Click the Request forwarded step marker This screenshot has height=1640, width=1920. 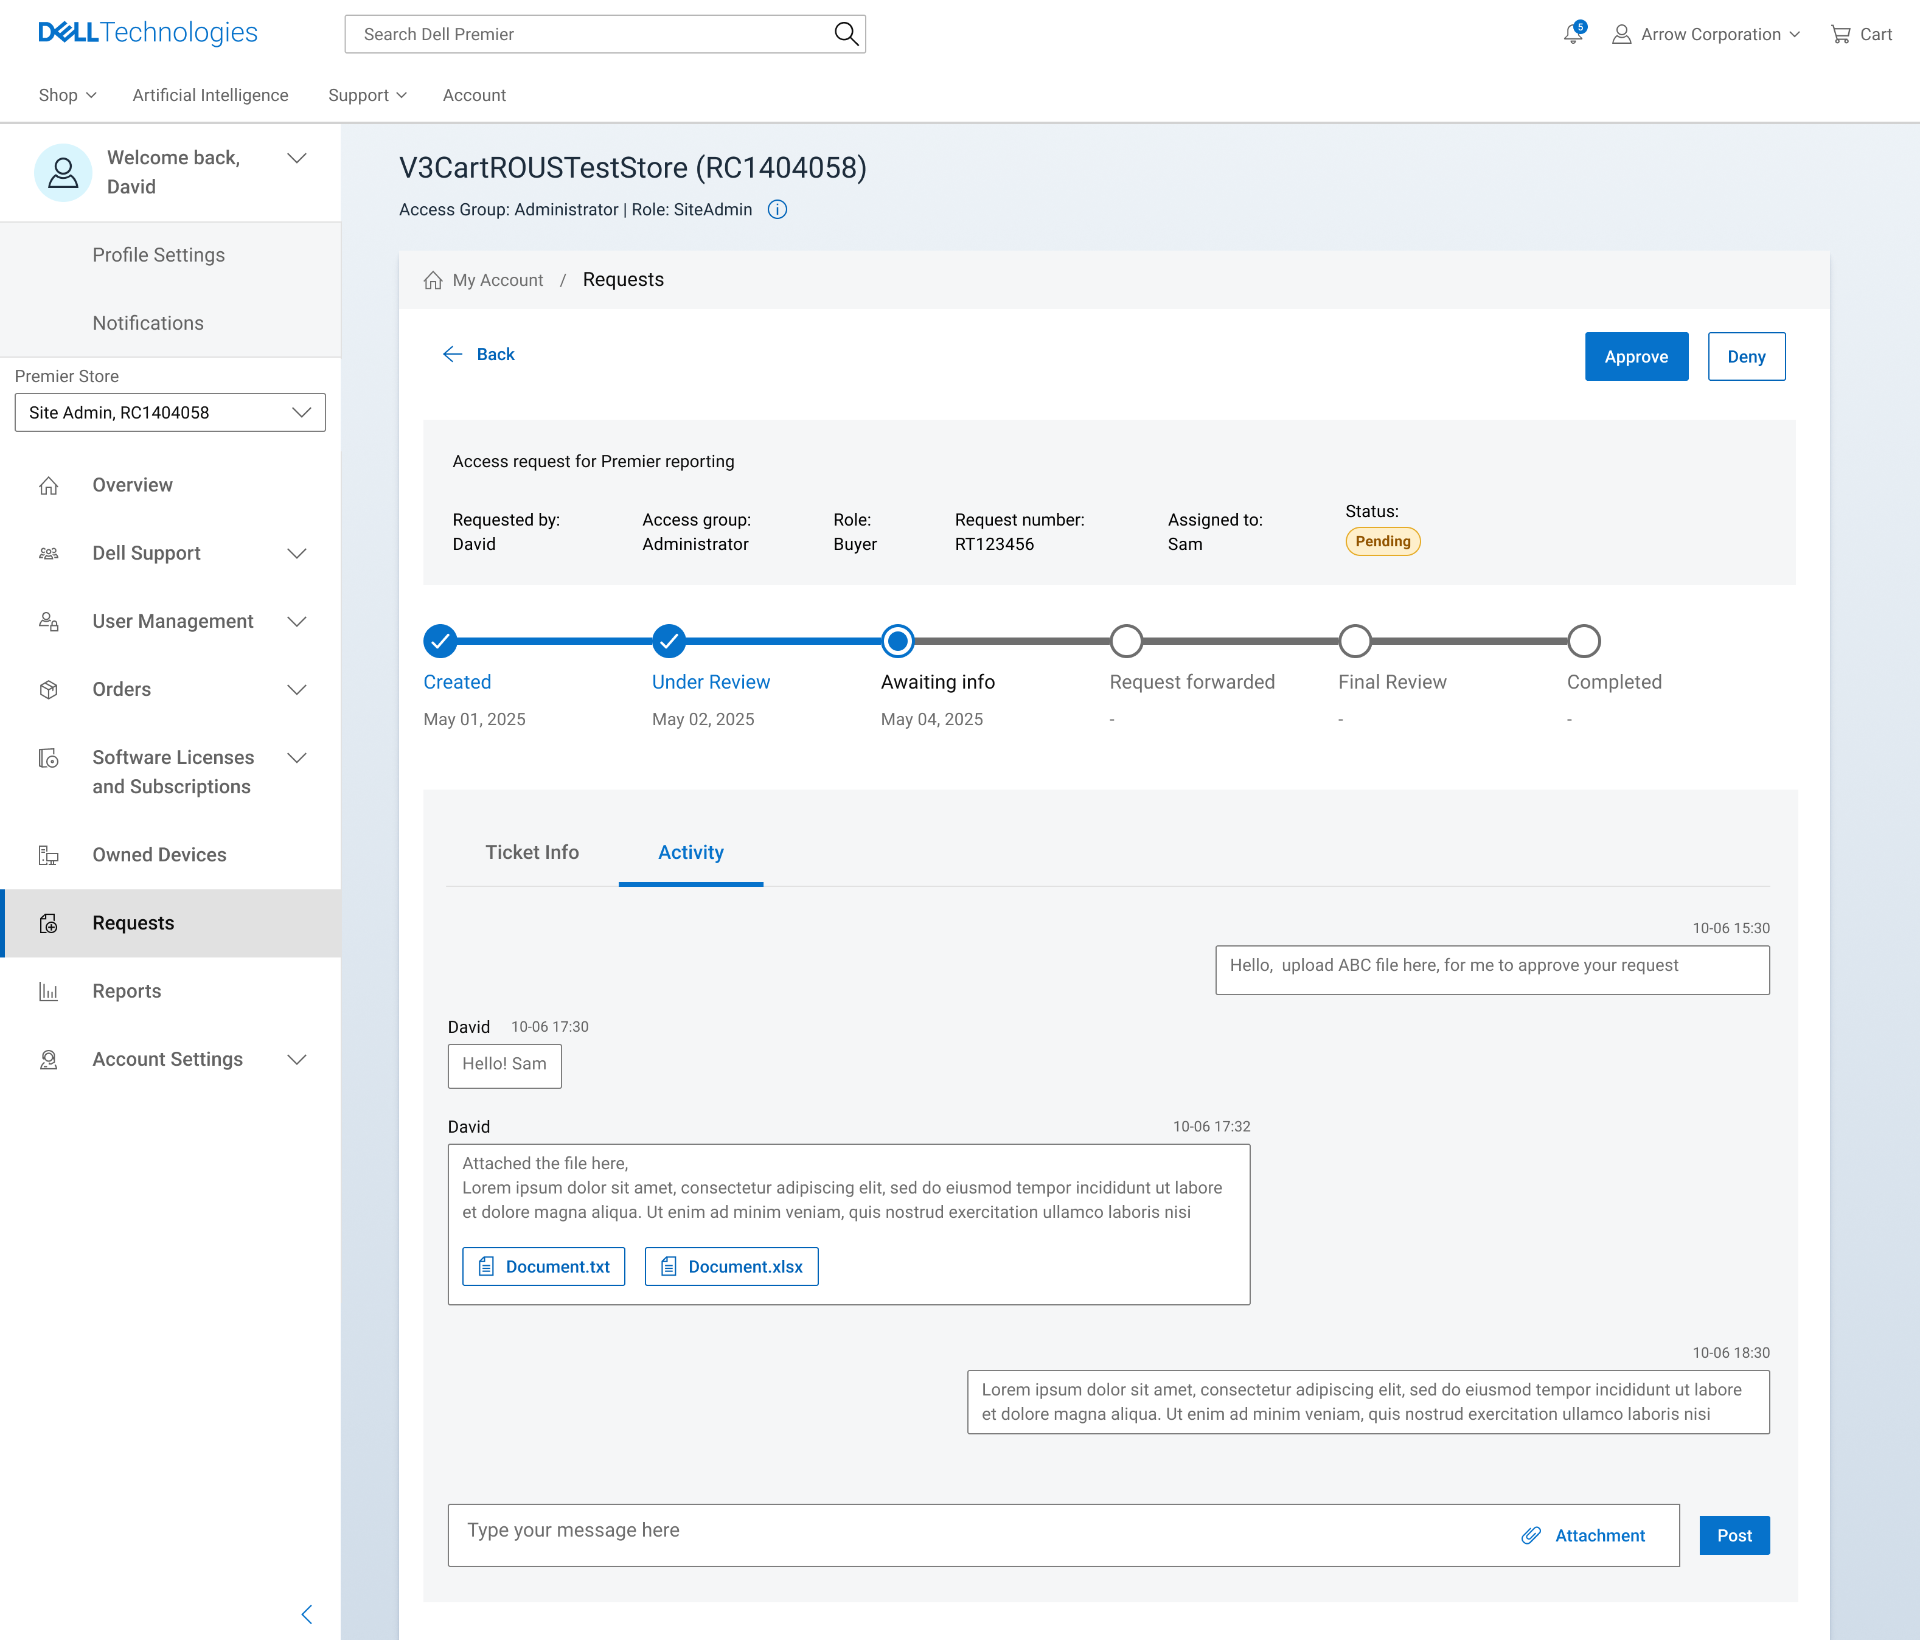pyautogui.click(x=1127, y=641)
